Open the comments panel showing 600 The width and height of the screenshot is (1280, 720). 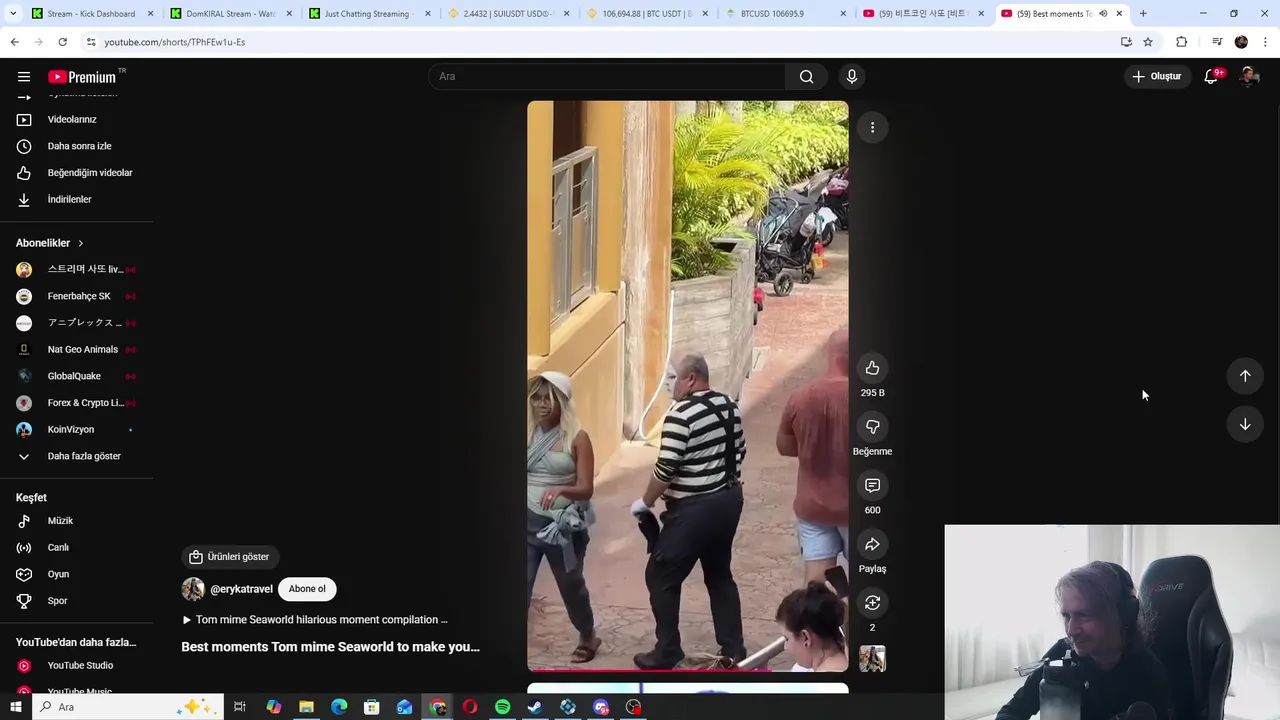[x=872, y=486]
